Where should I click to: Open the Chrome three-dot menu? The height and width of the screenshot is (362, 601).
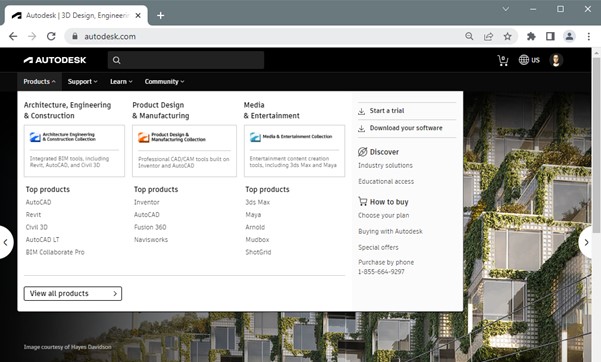(589, 36)
